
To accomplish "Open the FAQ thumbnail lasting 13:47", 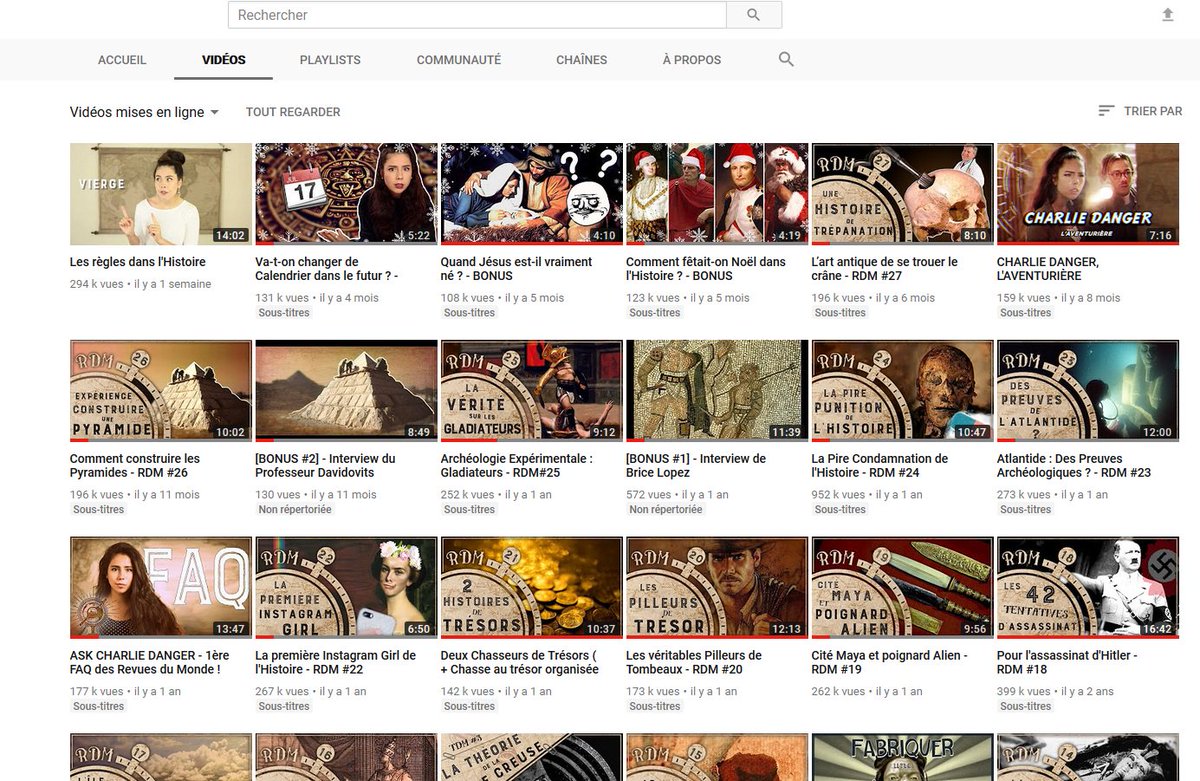I will point(160,588).
